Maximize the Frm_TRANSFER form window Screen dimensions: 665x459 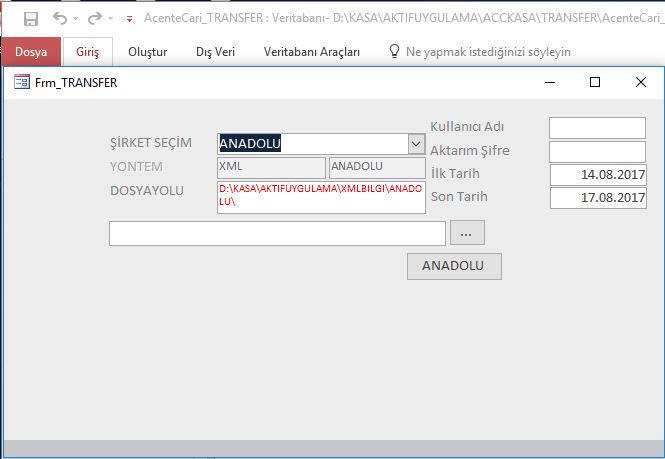point(595,83)
